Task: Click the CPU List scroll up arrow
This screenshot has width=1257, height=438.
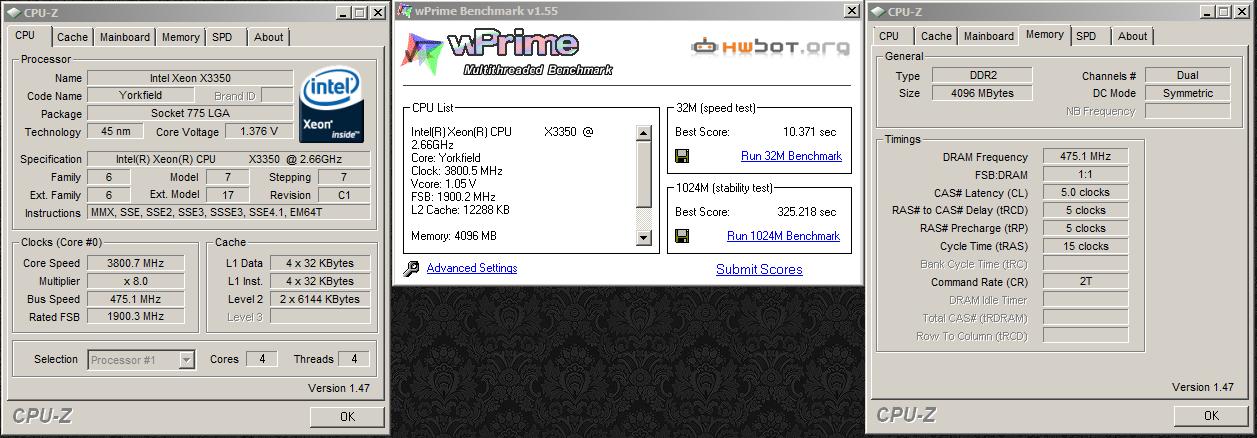Action: point(644,133)
